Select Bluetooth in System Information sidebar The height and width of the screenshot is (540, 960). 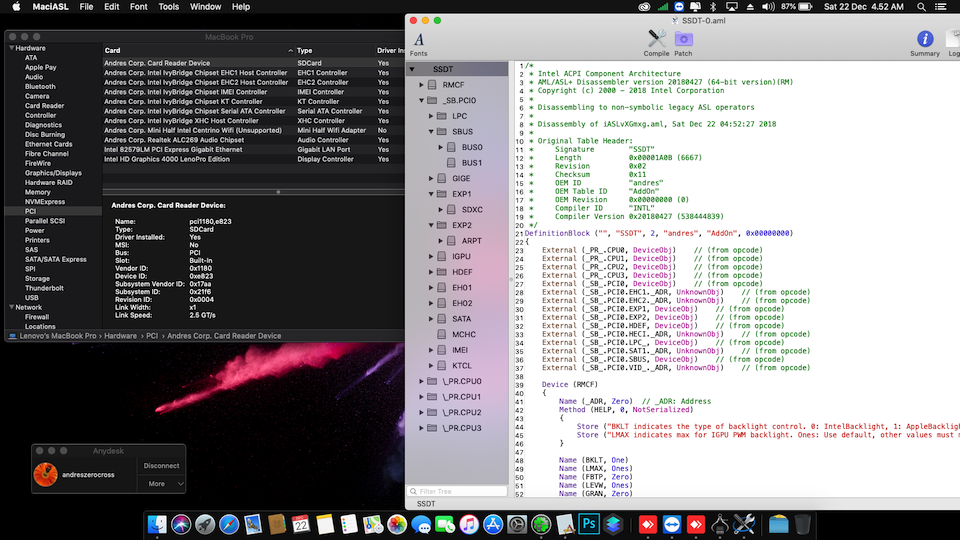point(40,87)
